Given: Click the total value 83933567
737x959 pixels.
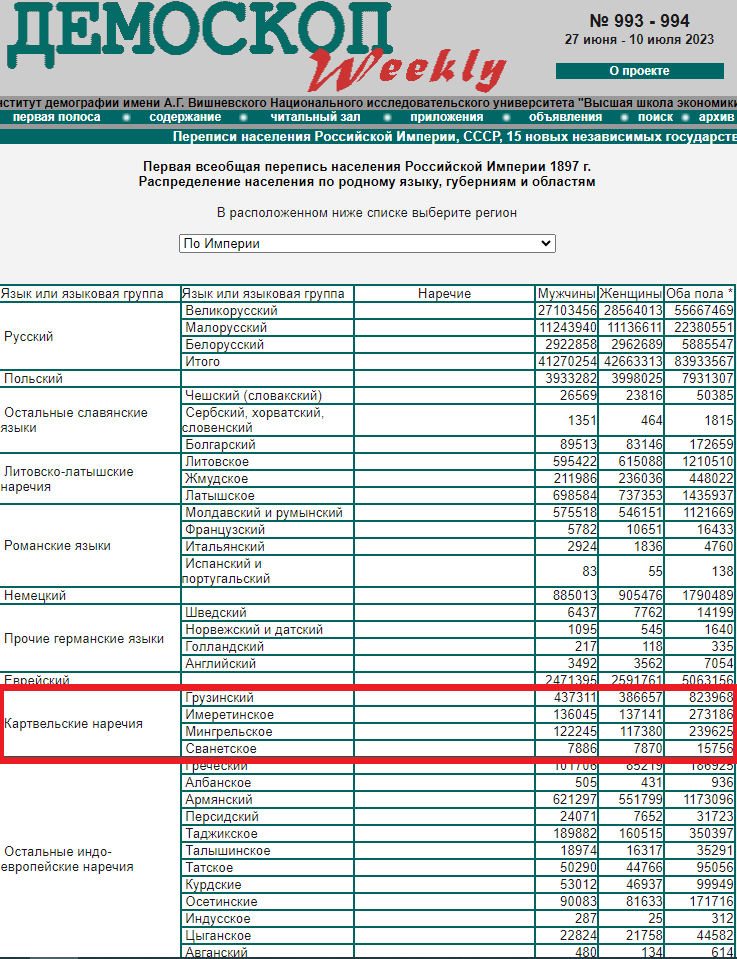Looking at the screenshot, I should pos(703,362).
